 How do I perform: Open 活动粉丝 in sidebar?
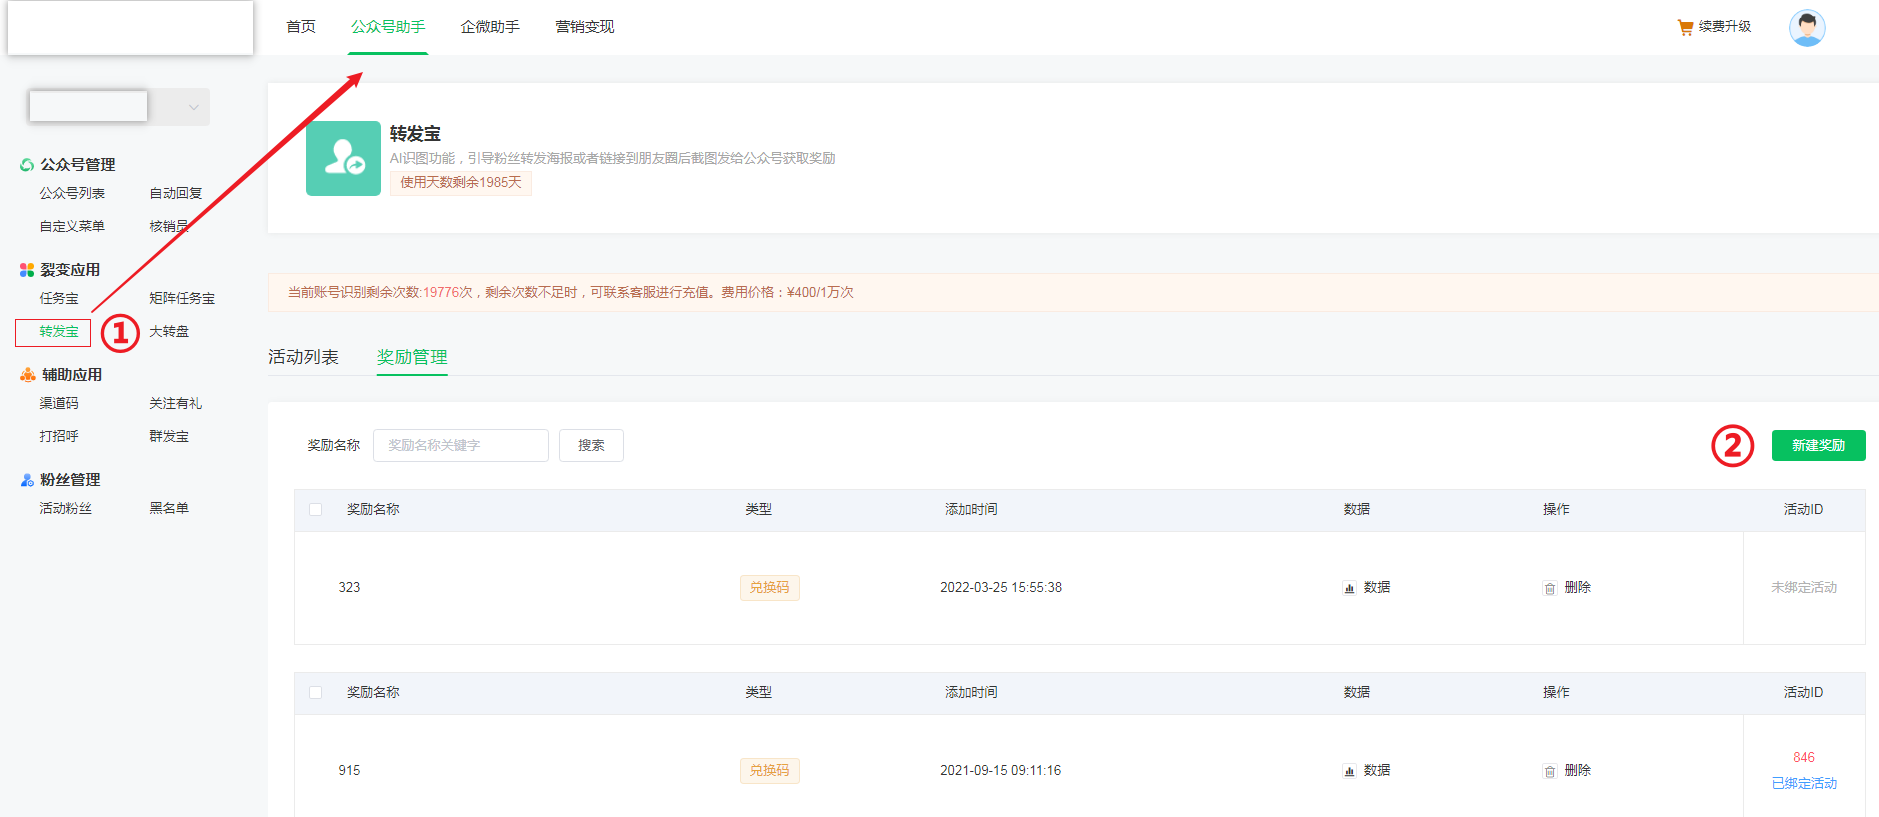point(66,509)
